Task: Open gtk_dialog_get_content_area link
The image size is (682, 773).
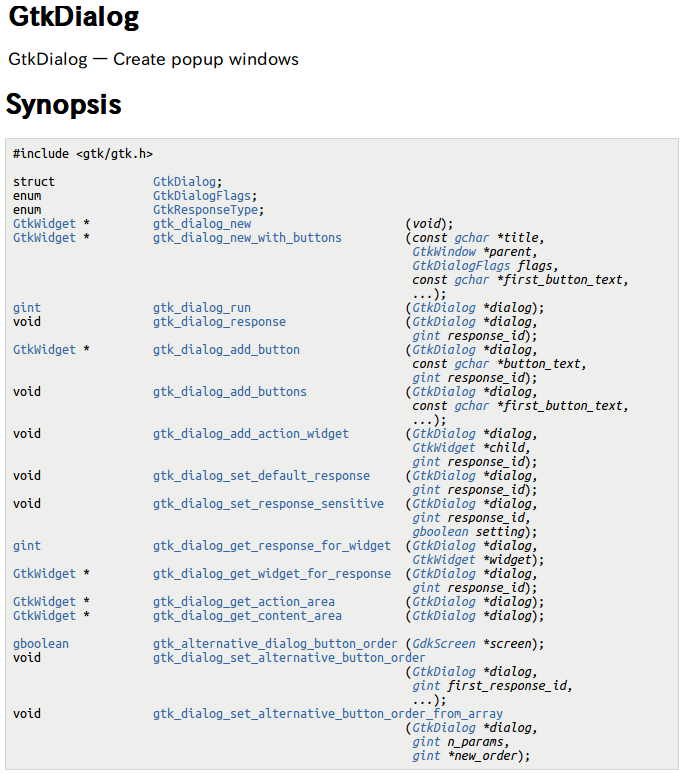Action: pyautogui.click(x=247, y=616)
